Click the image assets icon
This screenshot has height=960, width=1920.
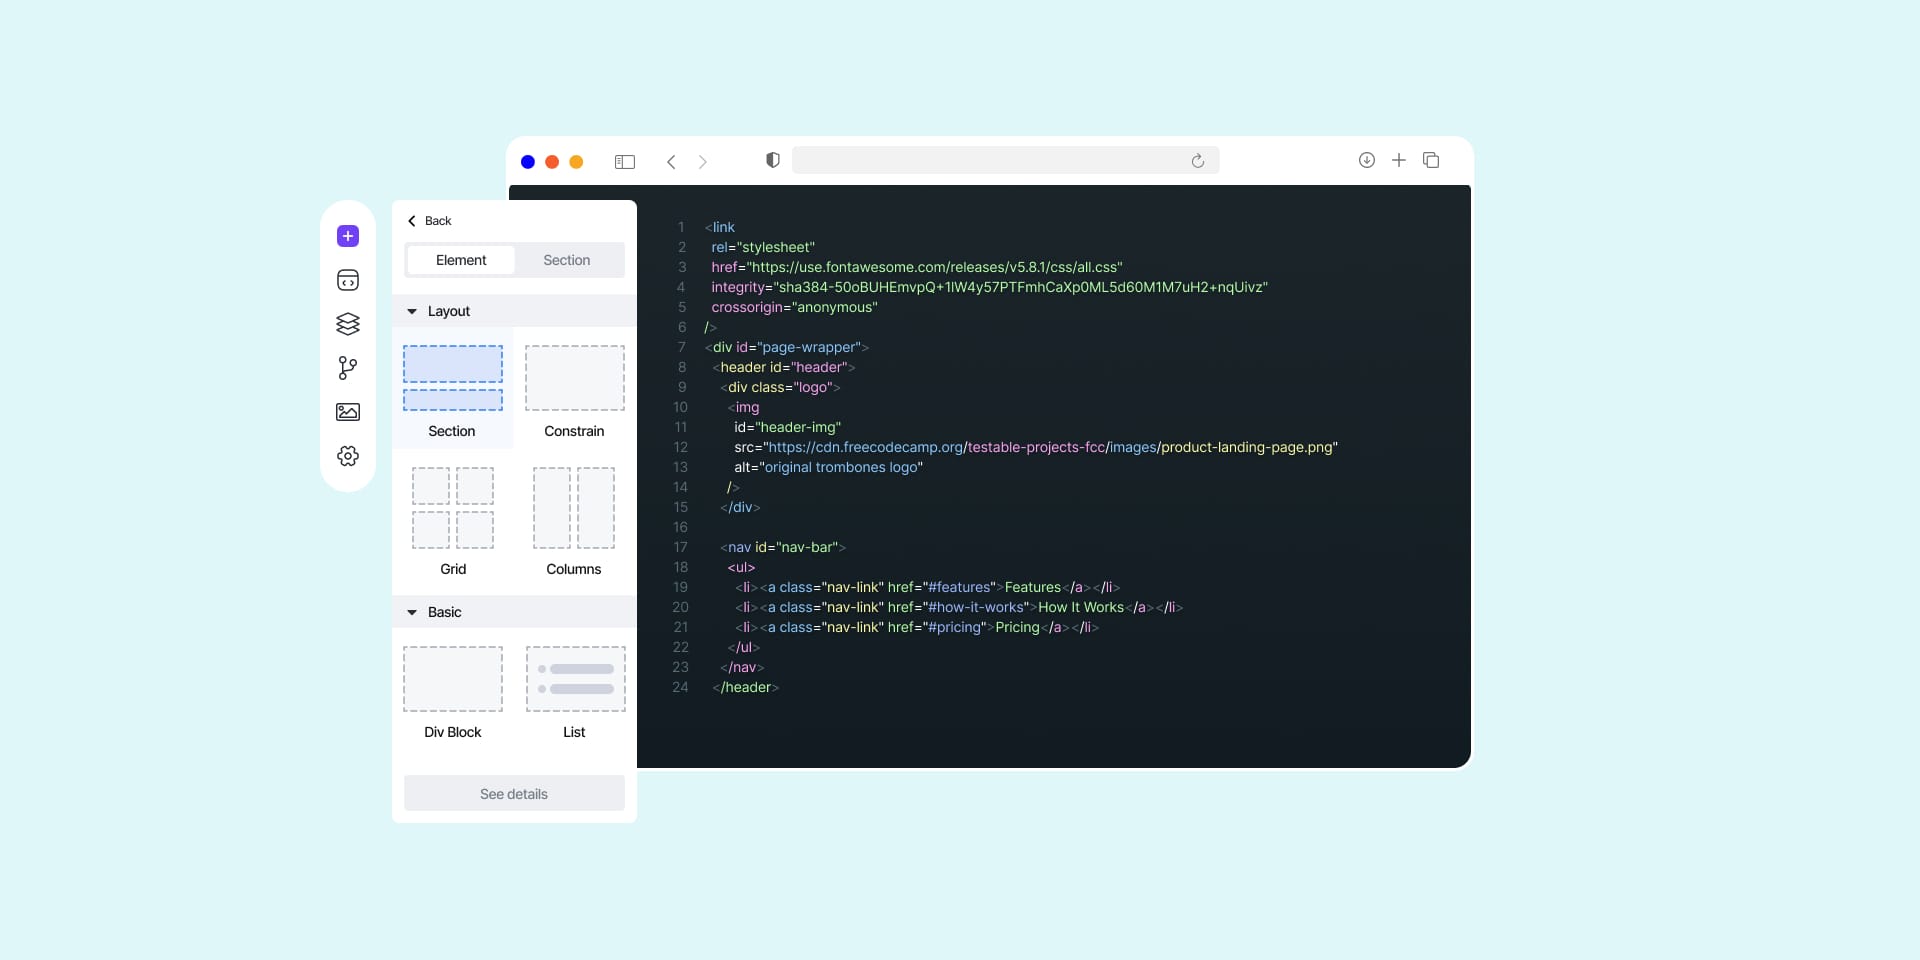coord(347,412)
